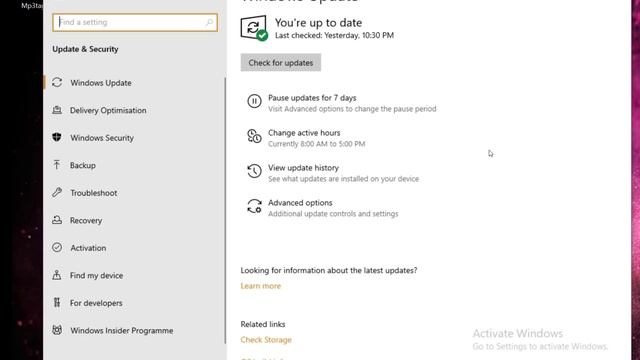
Task: Click the Backup upload arrow icon
Action: [x=57, y=165]
